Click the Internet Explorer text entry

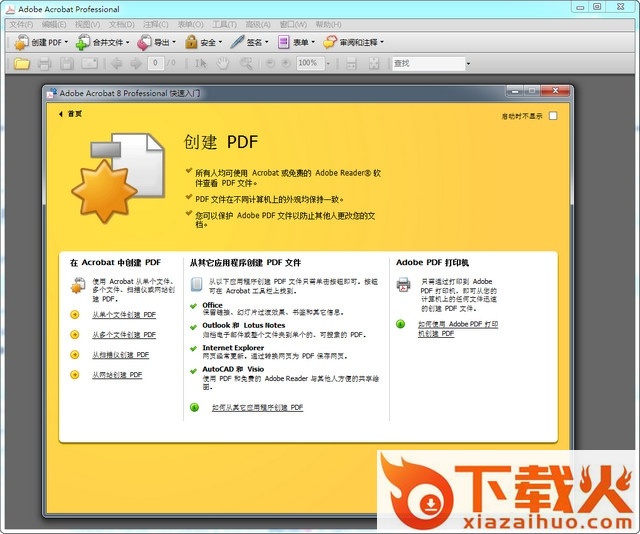pos(233,348)
